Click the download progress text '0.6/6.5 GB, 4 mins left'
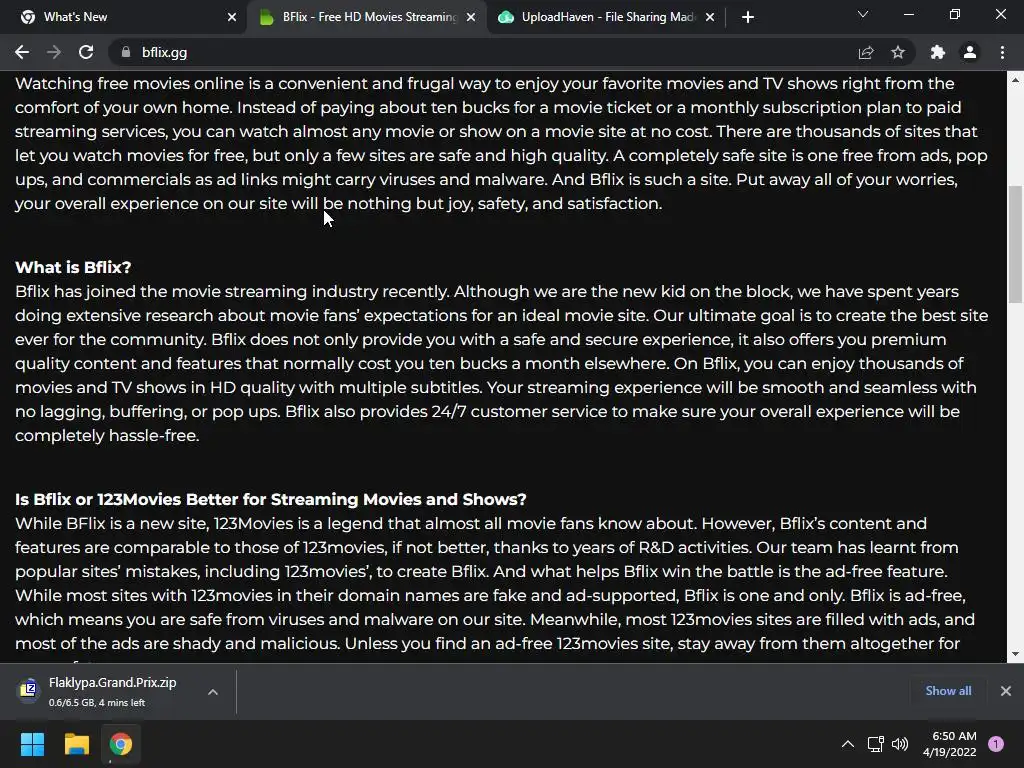Image resolution: width=1024 pixels, height=768 pixels. point(97,703)
